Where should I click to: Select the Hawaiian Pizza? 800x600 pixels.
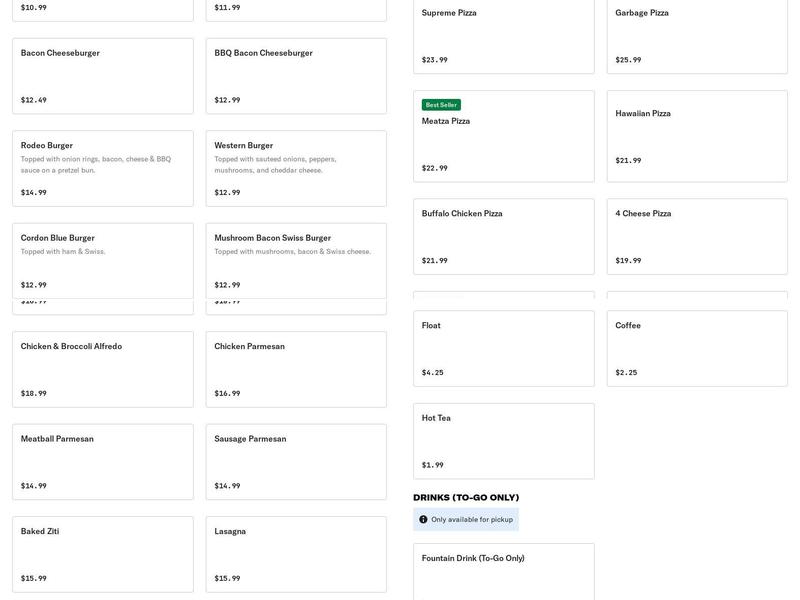(697, 136)
